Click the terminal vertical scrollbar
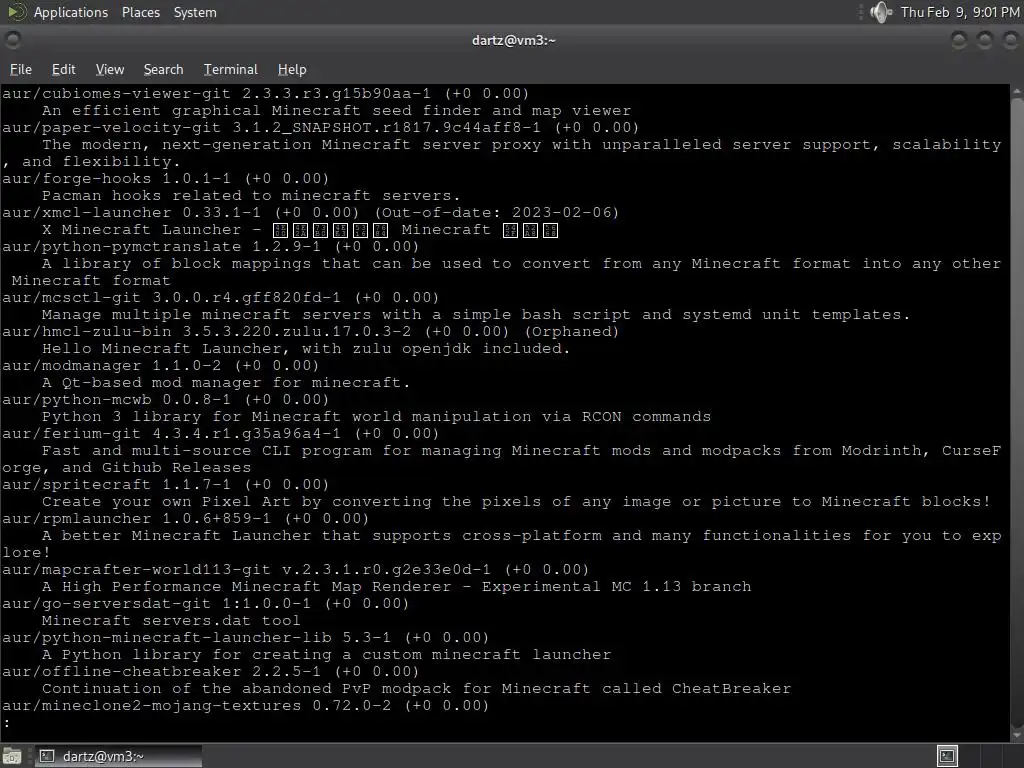The width and height of the screenshot is (1024, 768). coord(1017,413)
